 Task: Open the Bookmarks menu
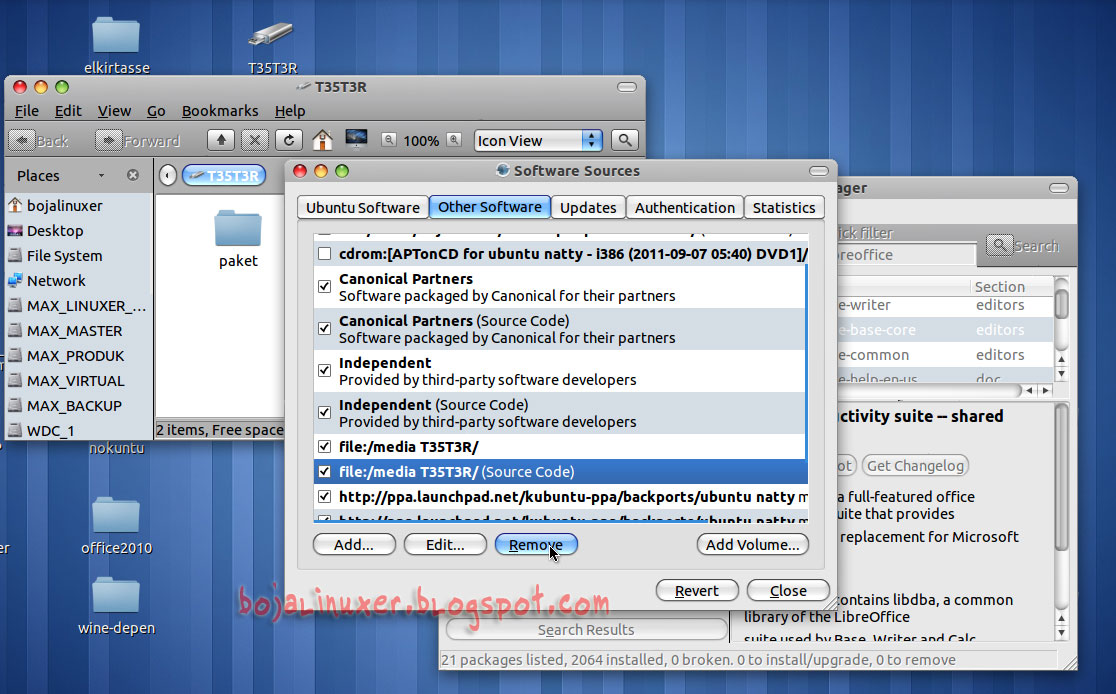click(220, 111)
